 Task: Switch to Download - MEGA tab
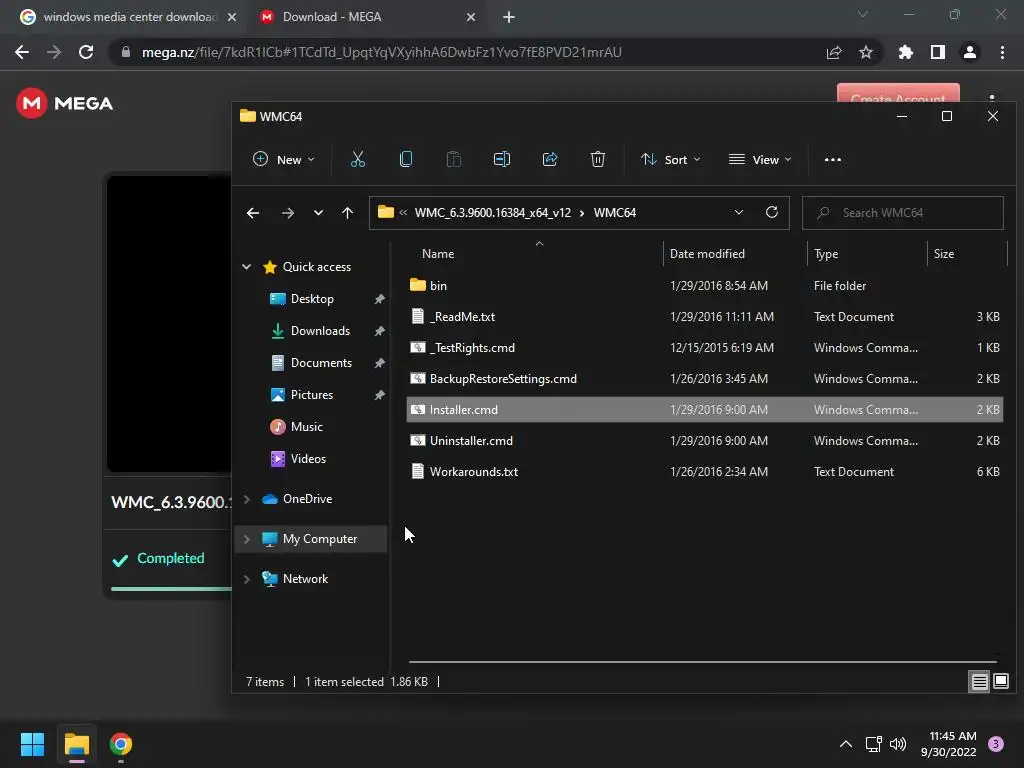click(367, 17)
